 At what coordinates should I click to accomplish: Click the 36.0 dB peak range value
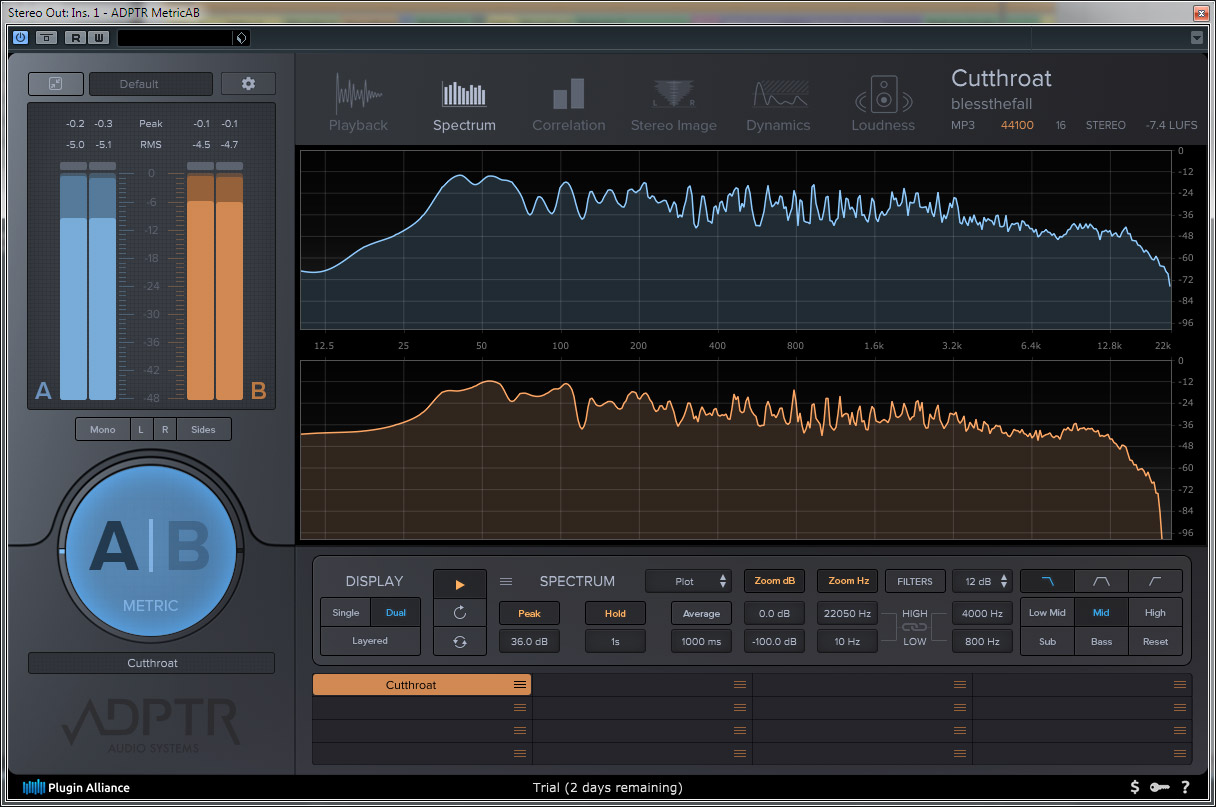[x=529, y=642]
